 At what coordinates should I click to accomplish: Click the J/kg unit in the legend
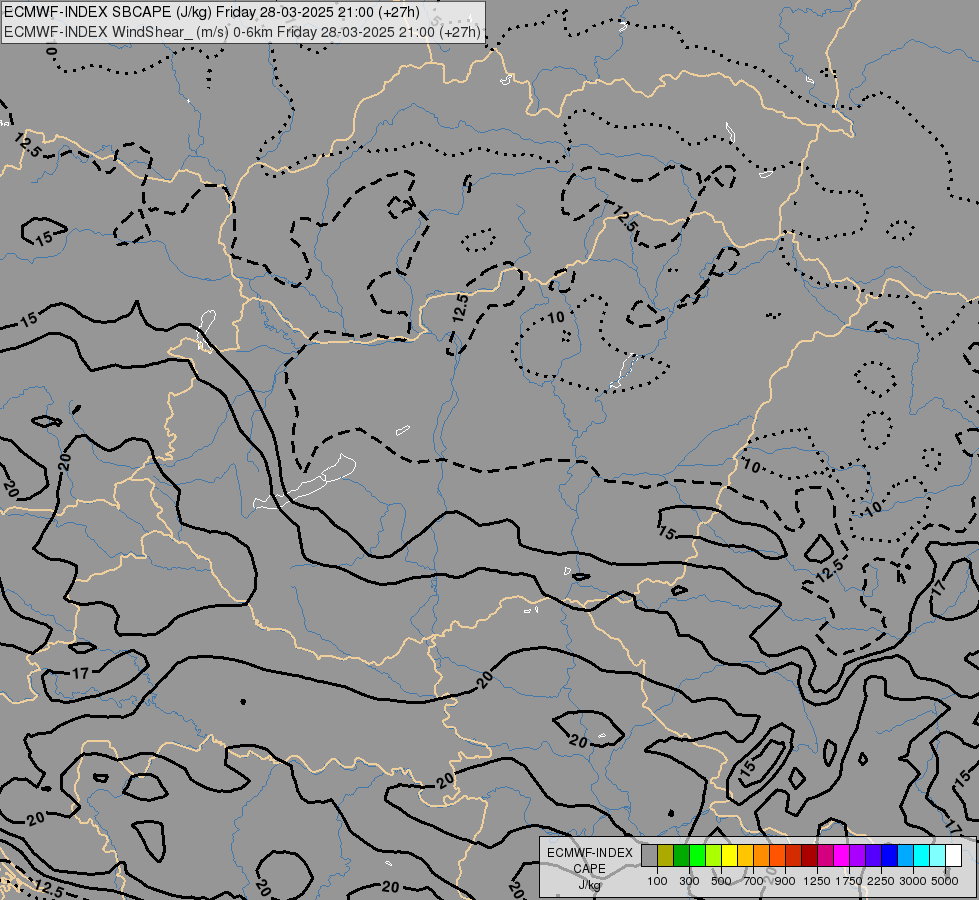pyautogui.click(x=589, y=885)
